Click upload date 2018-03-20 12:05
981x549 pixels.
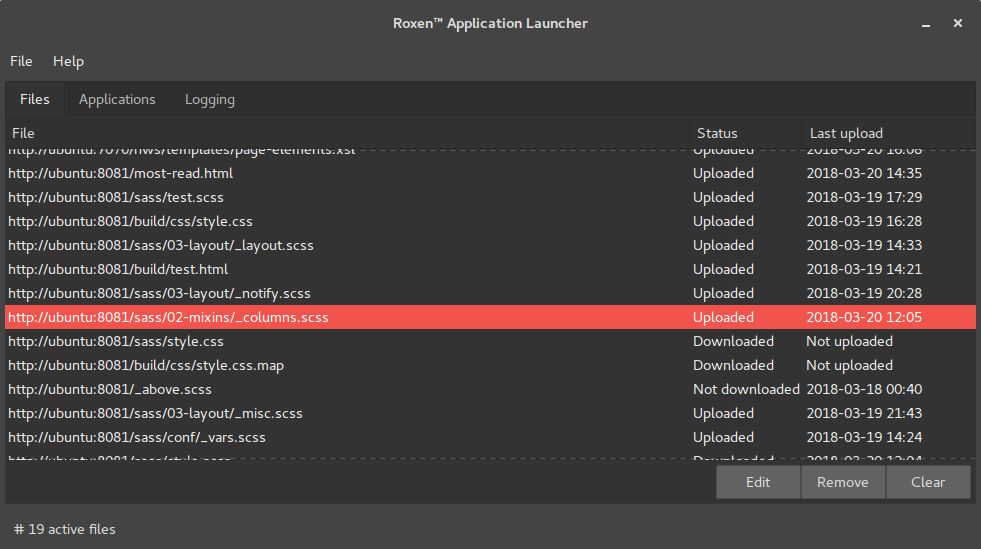click(864, 317)
